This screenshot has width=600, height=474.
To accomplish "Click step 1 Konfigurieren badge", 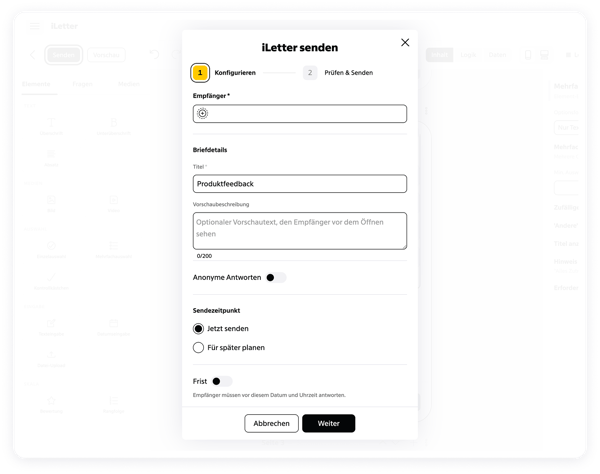I will coord(200,73).
